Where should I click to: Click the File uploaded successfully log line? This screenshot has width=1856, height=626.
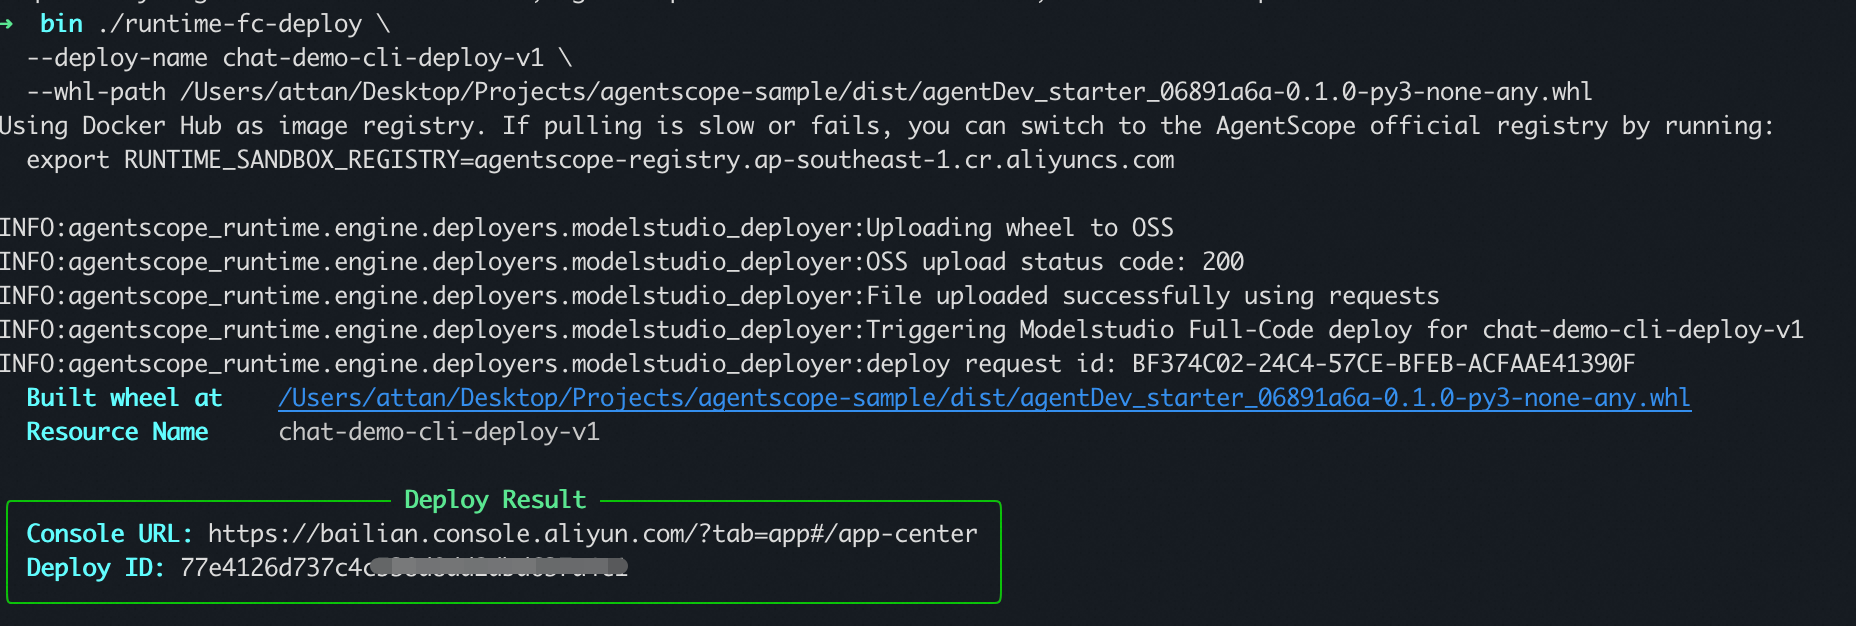point(720,296)
